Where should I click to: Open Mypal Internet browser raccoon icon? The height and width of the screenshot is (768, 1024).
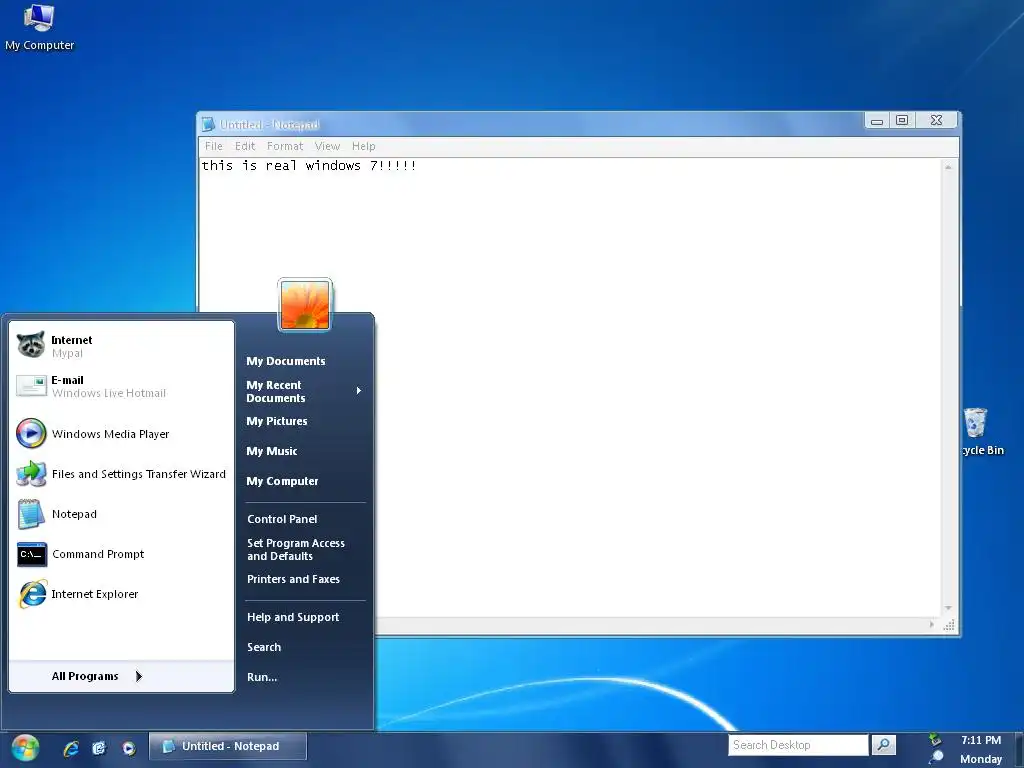pyautogui.click(x=31, y=345)
